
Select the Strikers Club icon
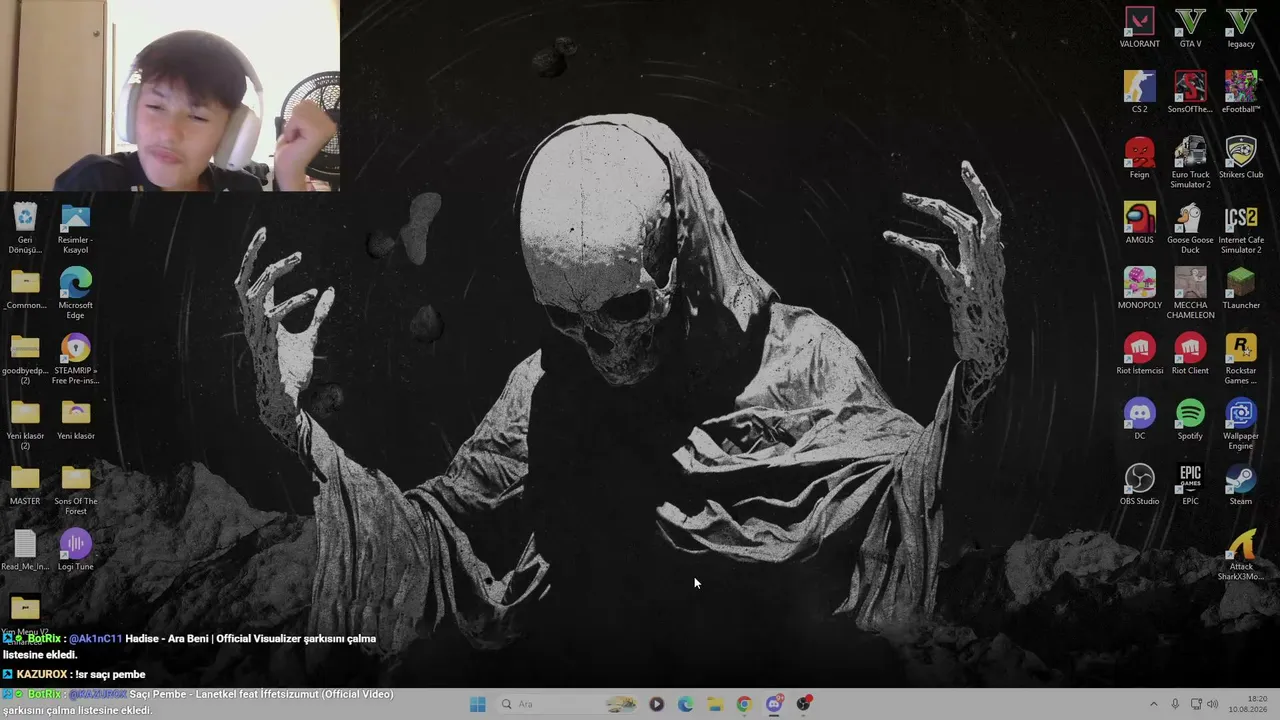click(x=1241, y=158)
